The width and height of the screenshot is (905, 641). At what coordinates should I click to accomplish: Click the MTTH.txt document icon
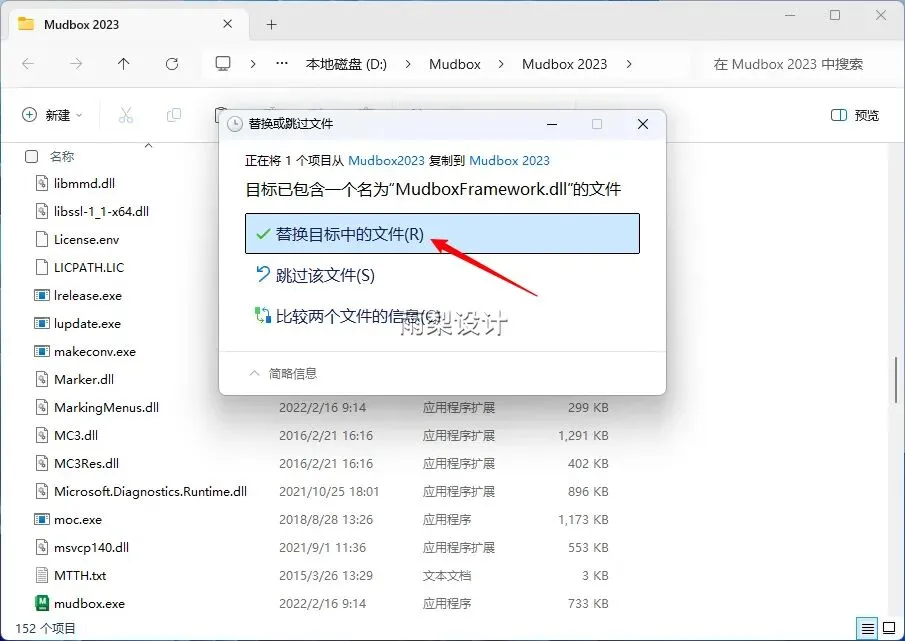(42, 575)
